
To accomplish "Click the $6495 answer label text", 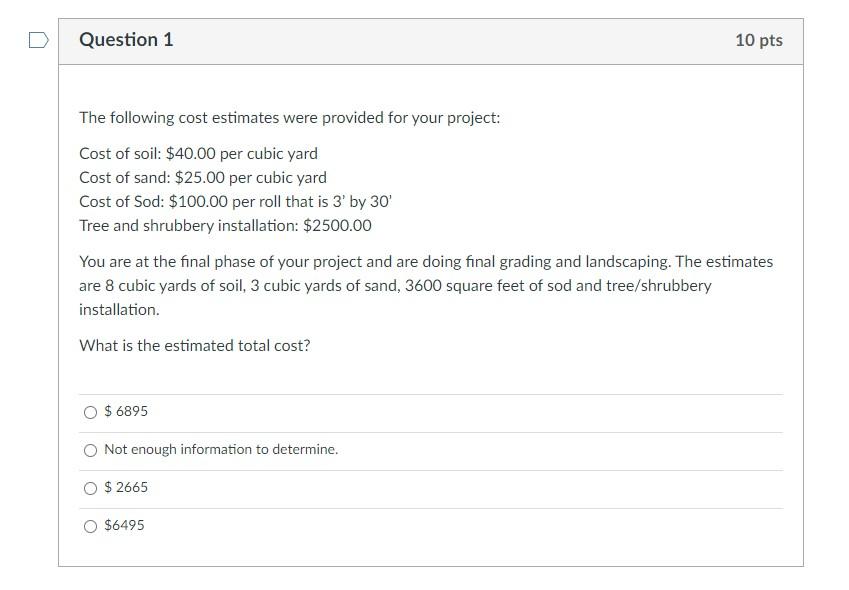I will tap(123, 525).
